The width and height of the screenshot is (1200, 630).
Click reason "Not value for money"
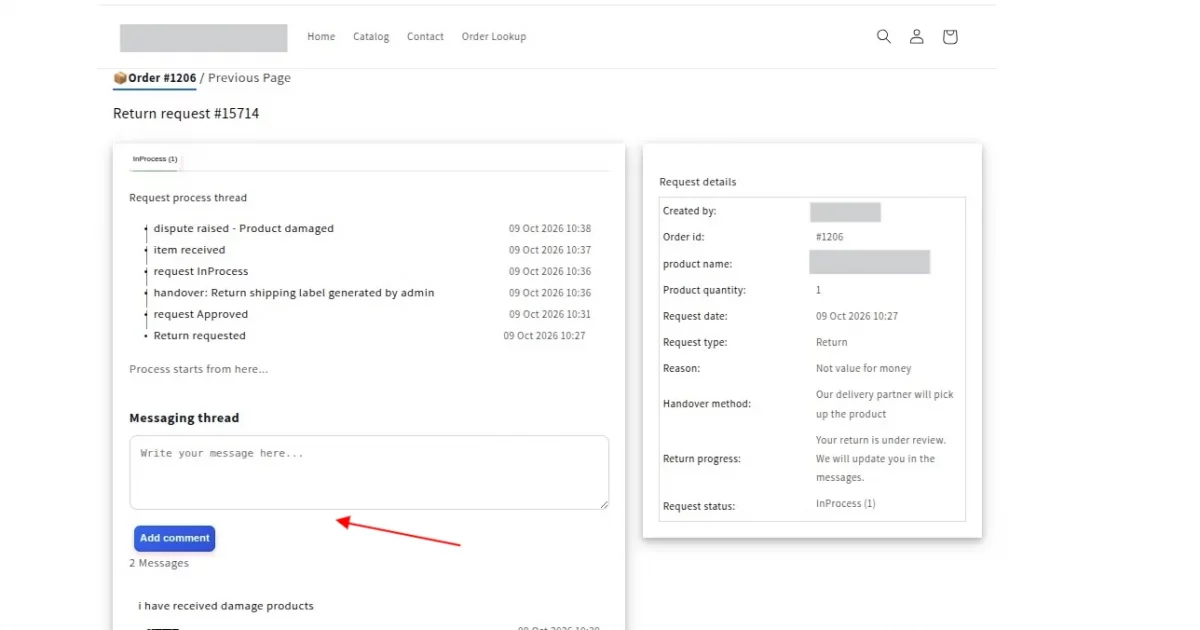[x=864, y=368]
